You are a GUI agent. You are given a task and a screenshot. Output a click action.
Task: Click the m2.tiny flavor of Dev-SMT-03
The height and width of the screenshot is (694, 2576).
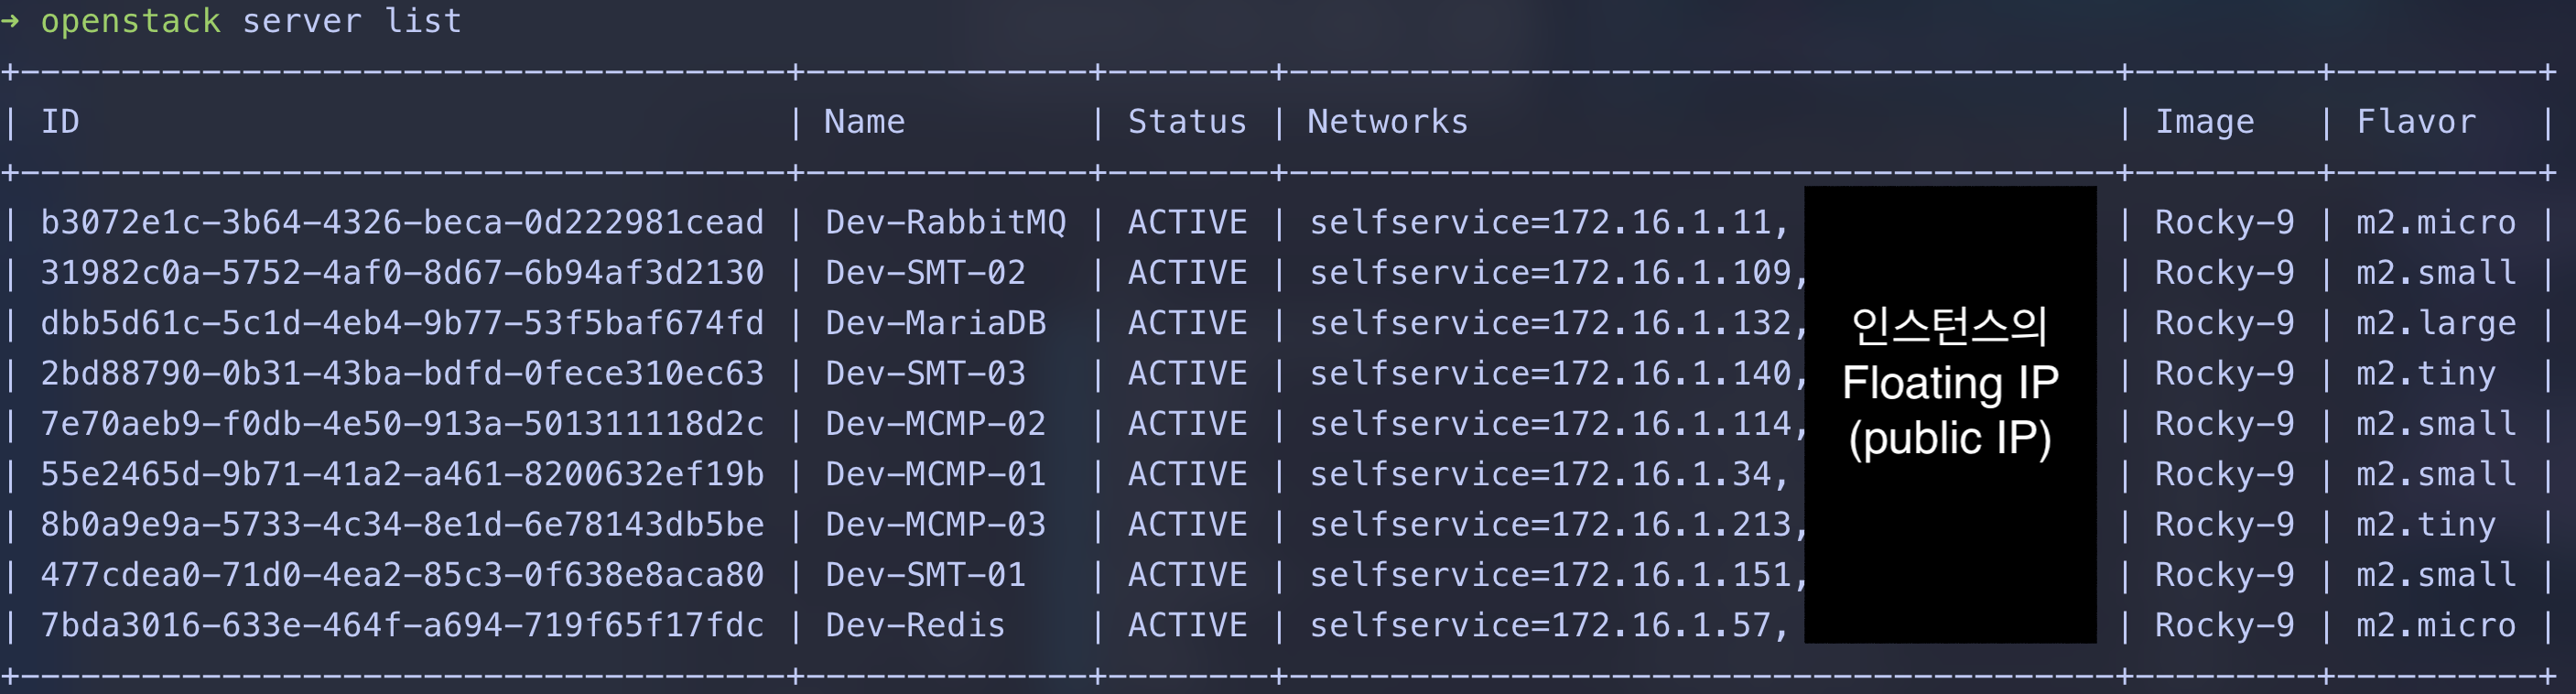click(2426, 374)
